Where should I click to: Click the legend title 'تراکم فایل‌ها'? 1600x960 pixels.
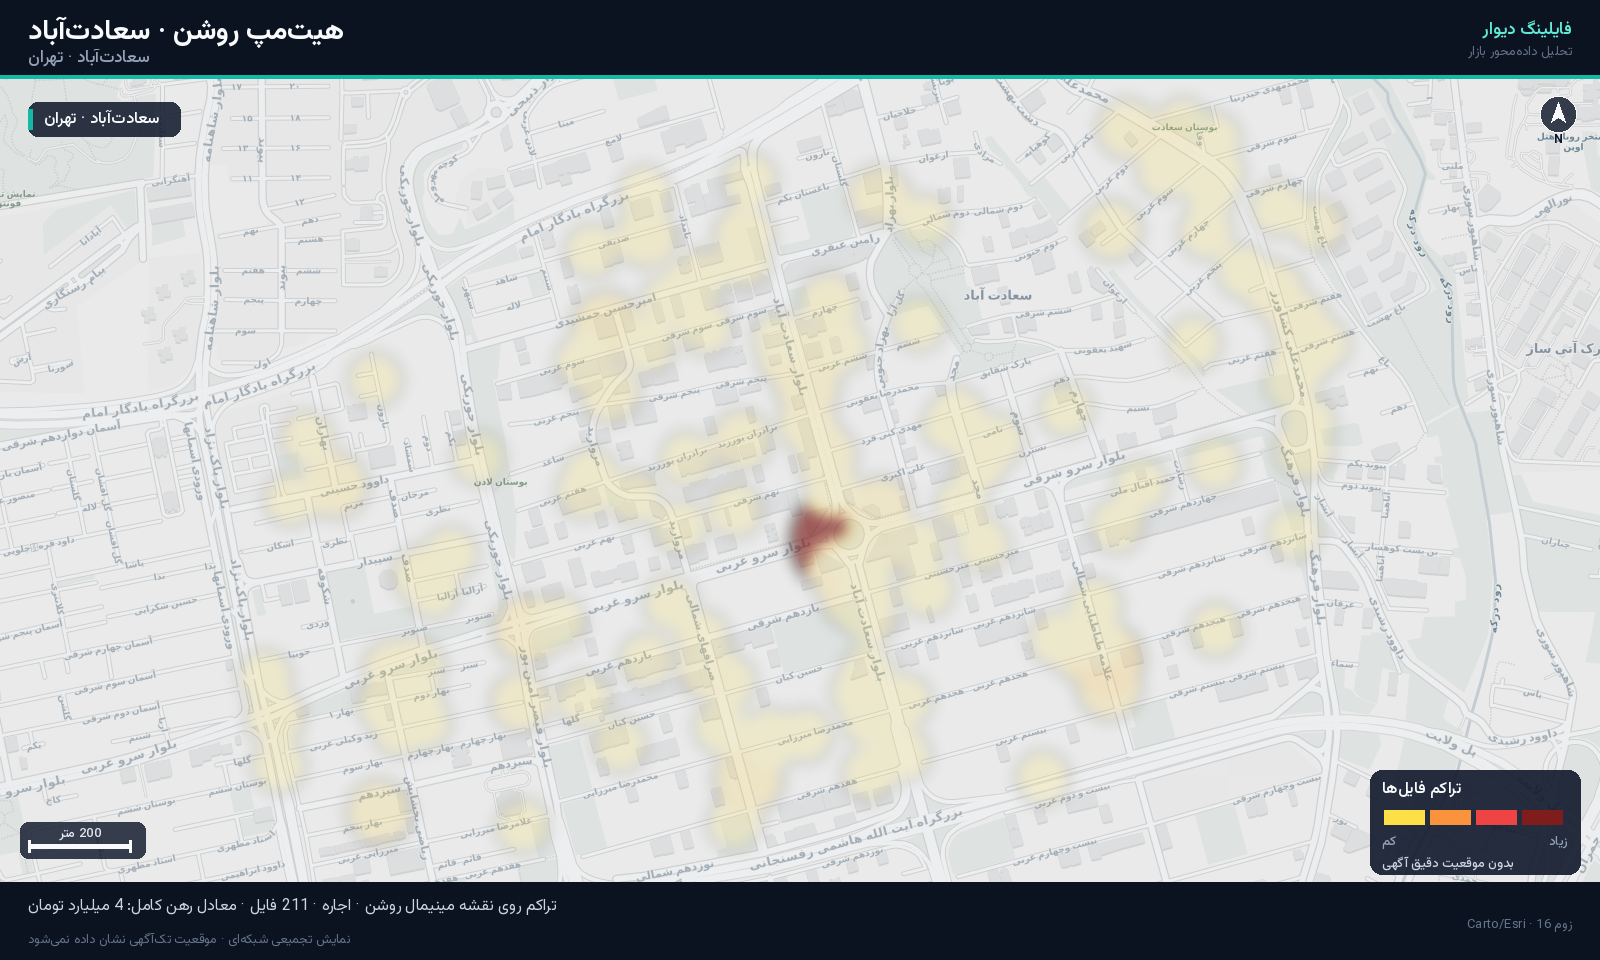[1421, 788]
